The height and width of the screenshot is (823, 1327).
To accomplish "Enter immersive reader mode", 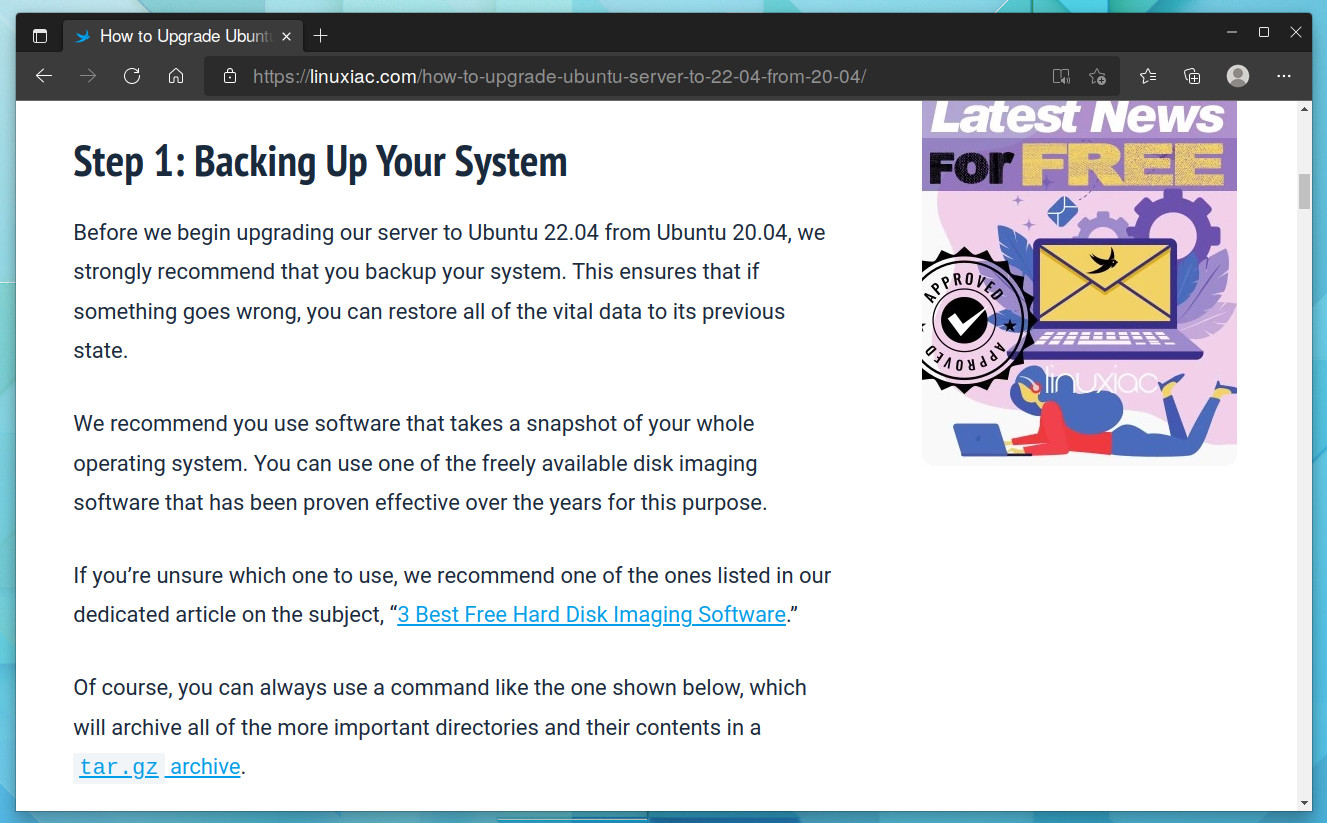I will click(x=1061, y=76).
